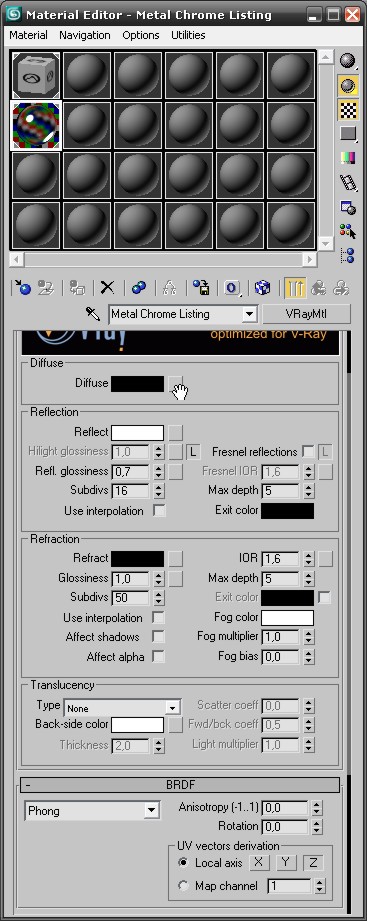Open the black Diffuse color swatch
The image size is (367, 921).
137,384
